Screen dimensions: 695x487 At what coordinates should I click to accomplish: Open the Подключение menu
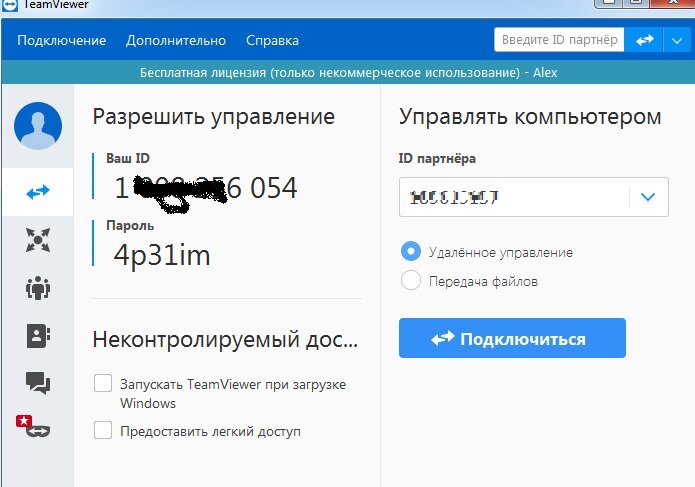click(62, 40)
